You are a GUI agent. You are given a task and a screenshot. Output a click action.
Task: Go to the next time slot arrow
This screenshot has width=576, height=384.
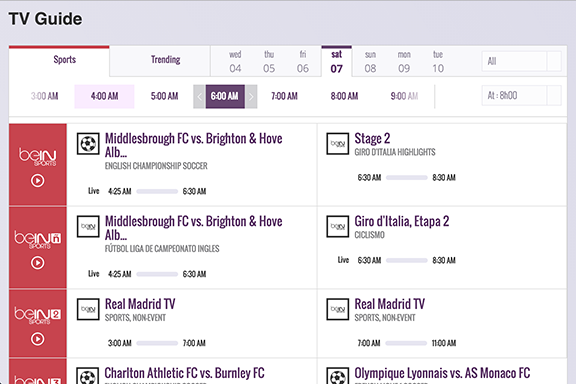(x=251, y=97)
